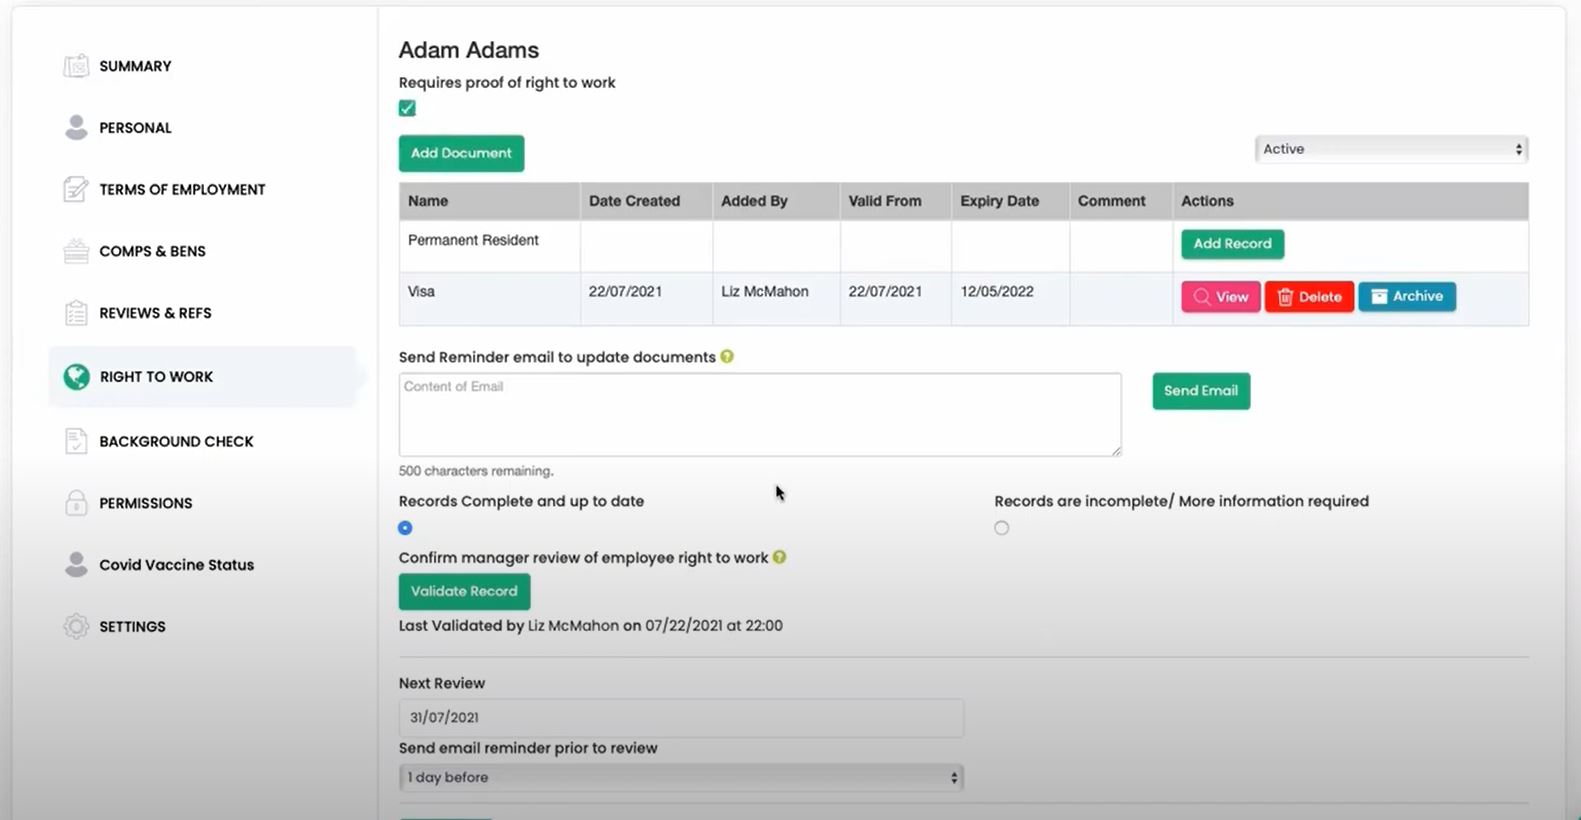Go to Personal section
The width and height of the screenshot is (1581, 820).
135,128
